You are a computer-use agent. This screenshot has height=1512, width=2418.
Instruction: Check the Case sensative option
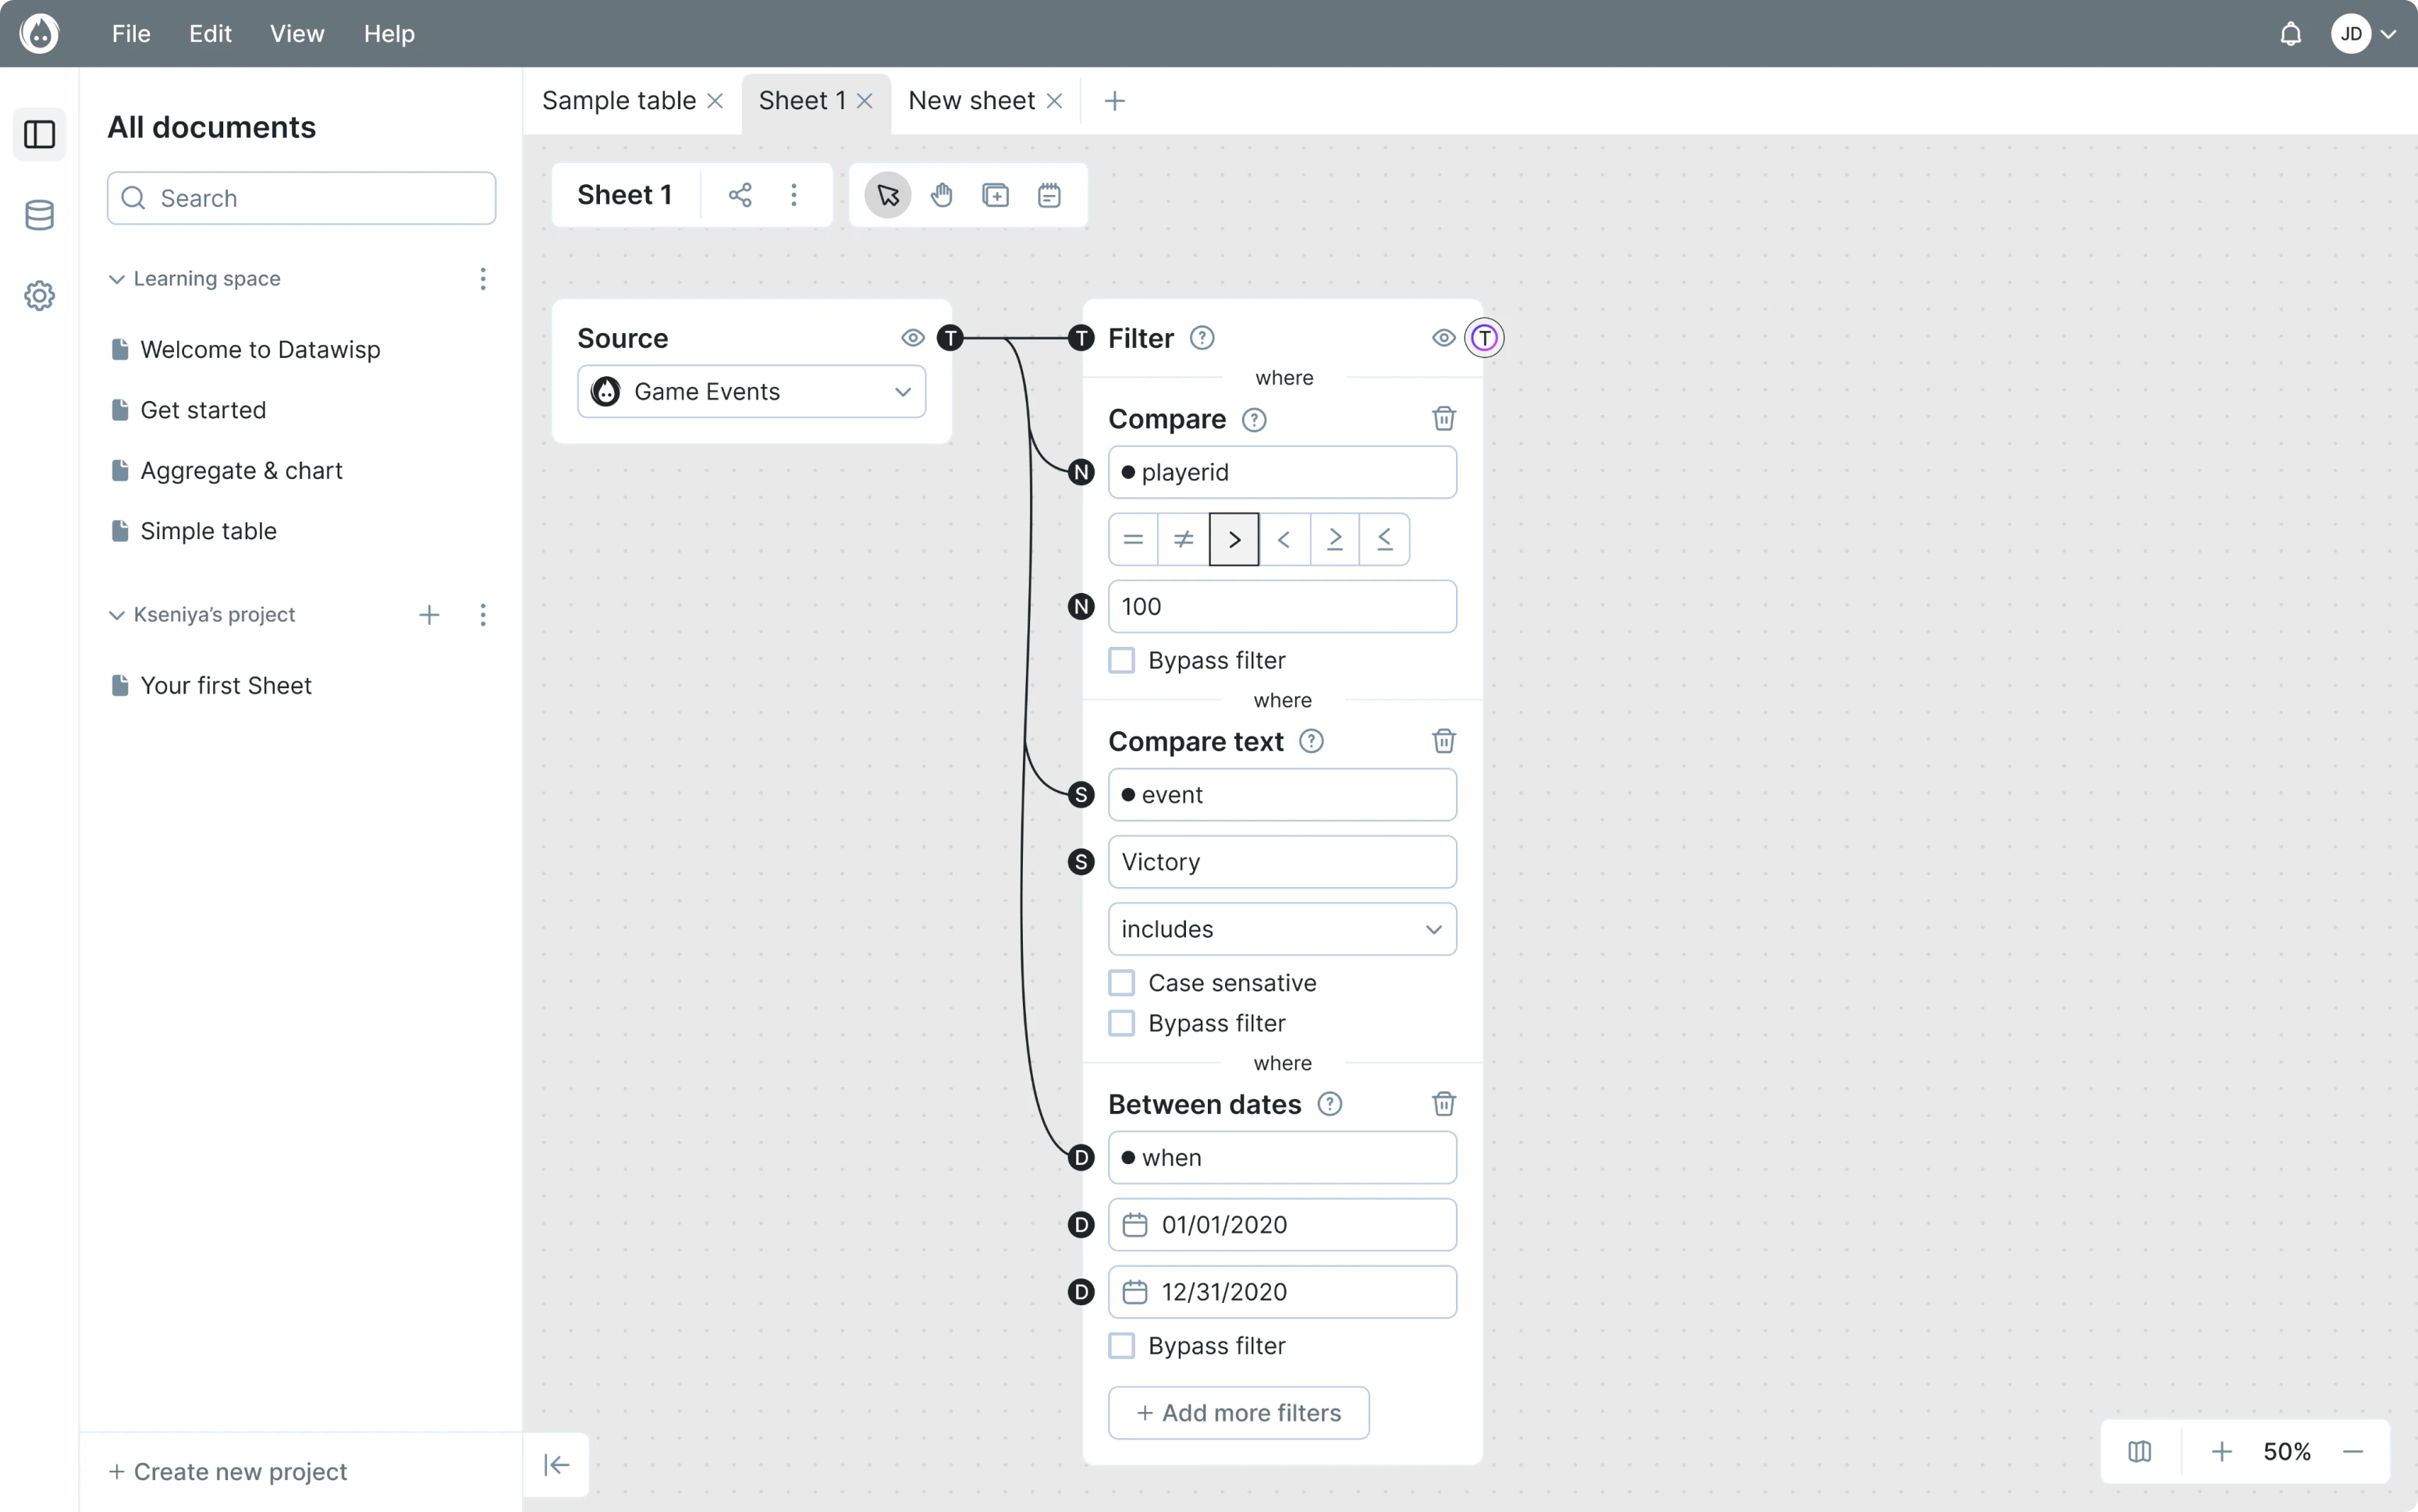tap(1121, 982)
